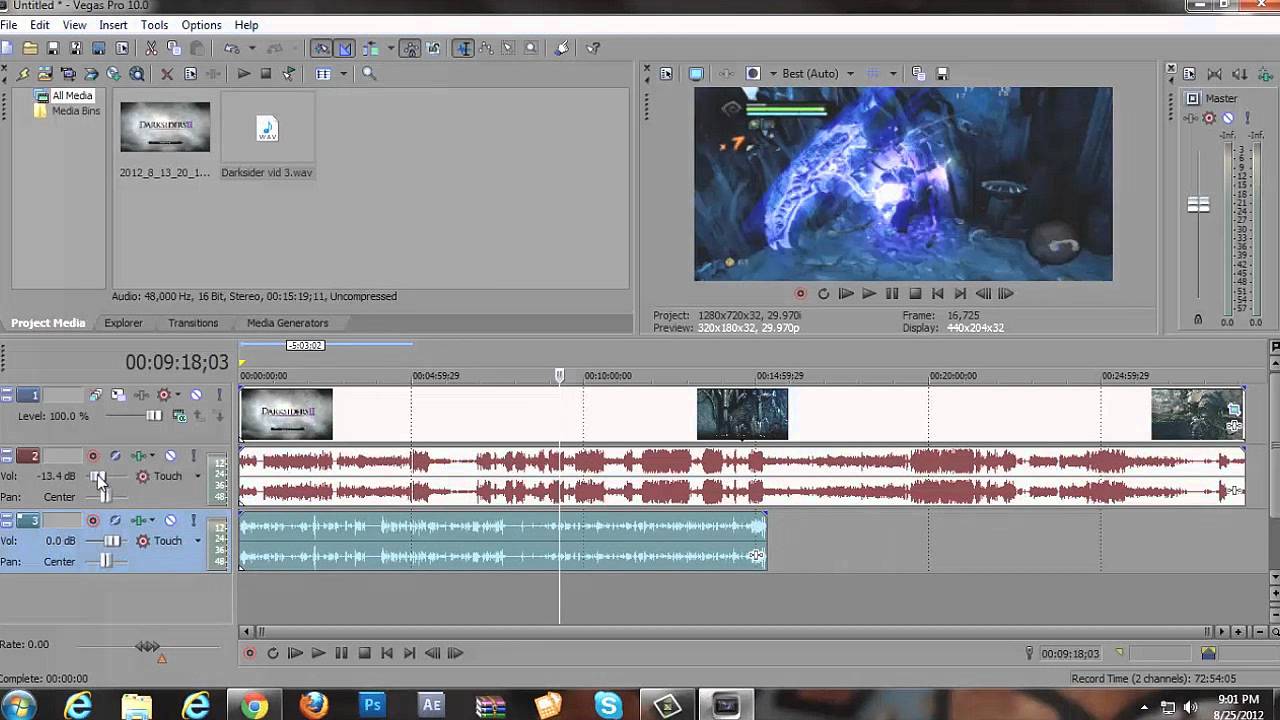Select the Envelope Edit Tool icon

485,48
